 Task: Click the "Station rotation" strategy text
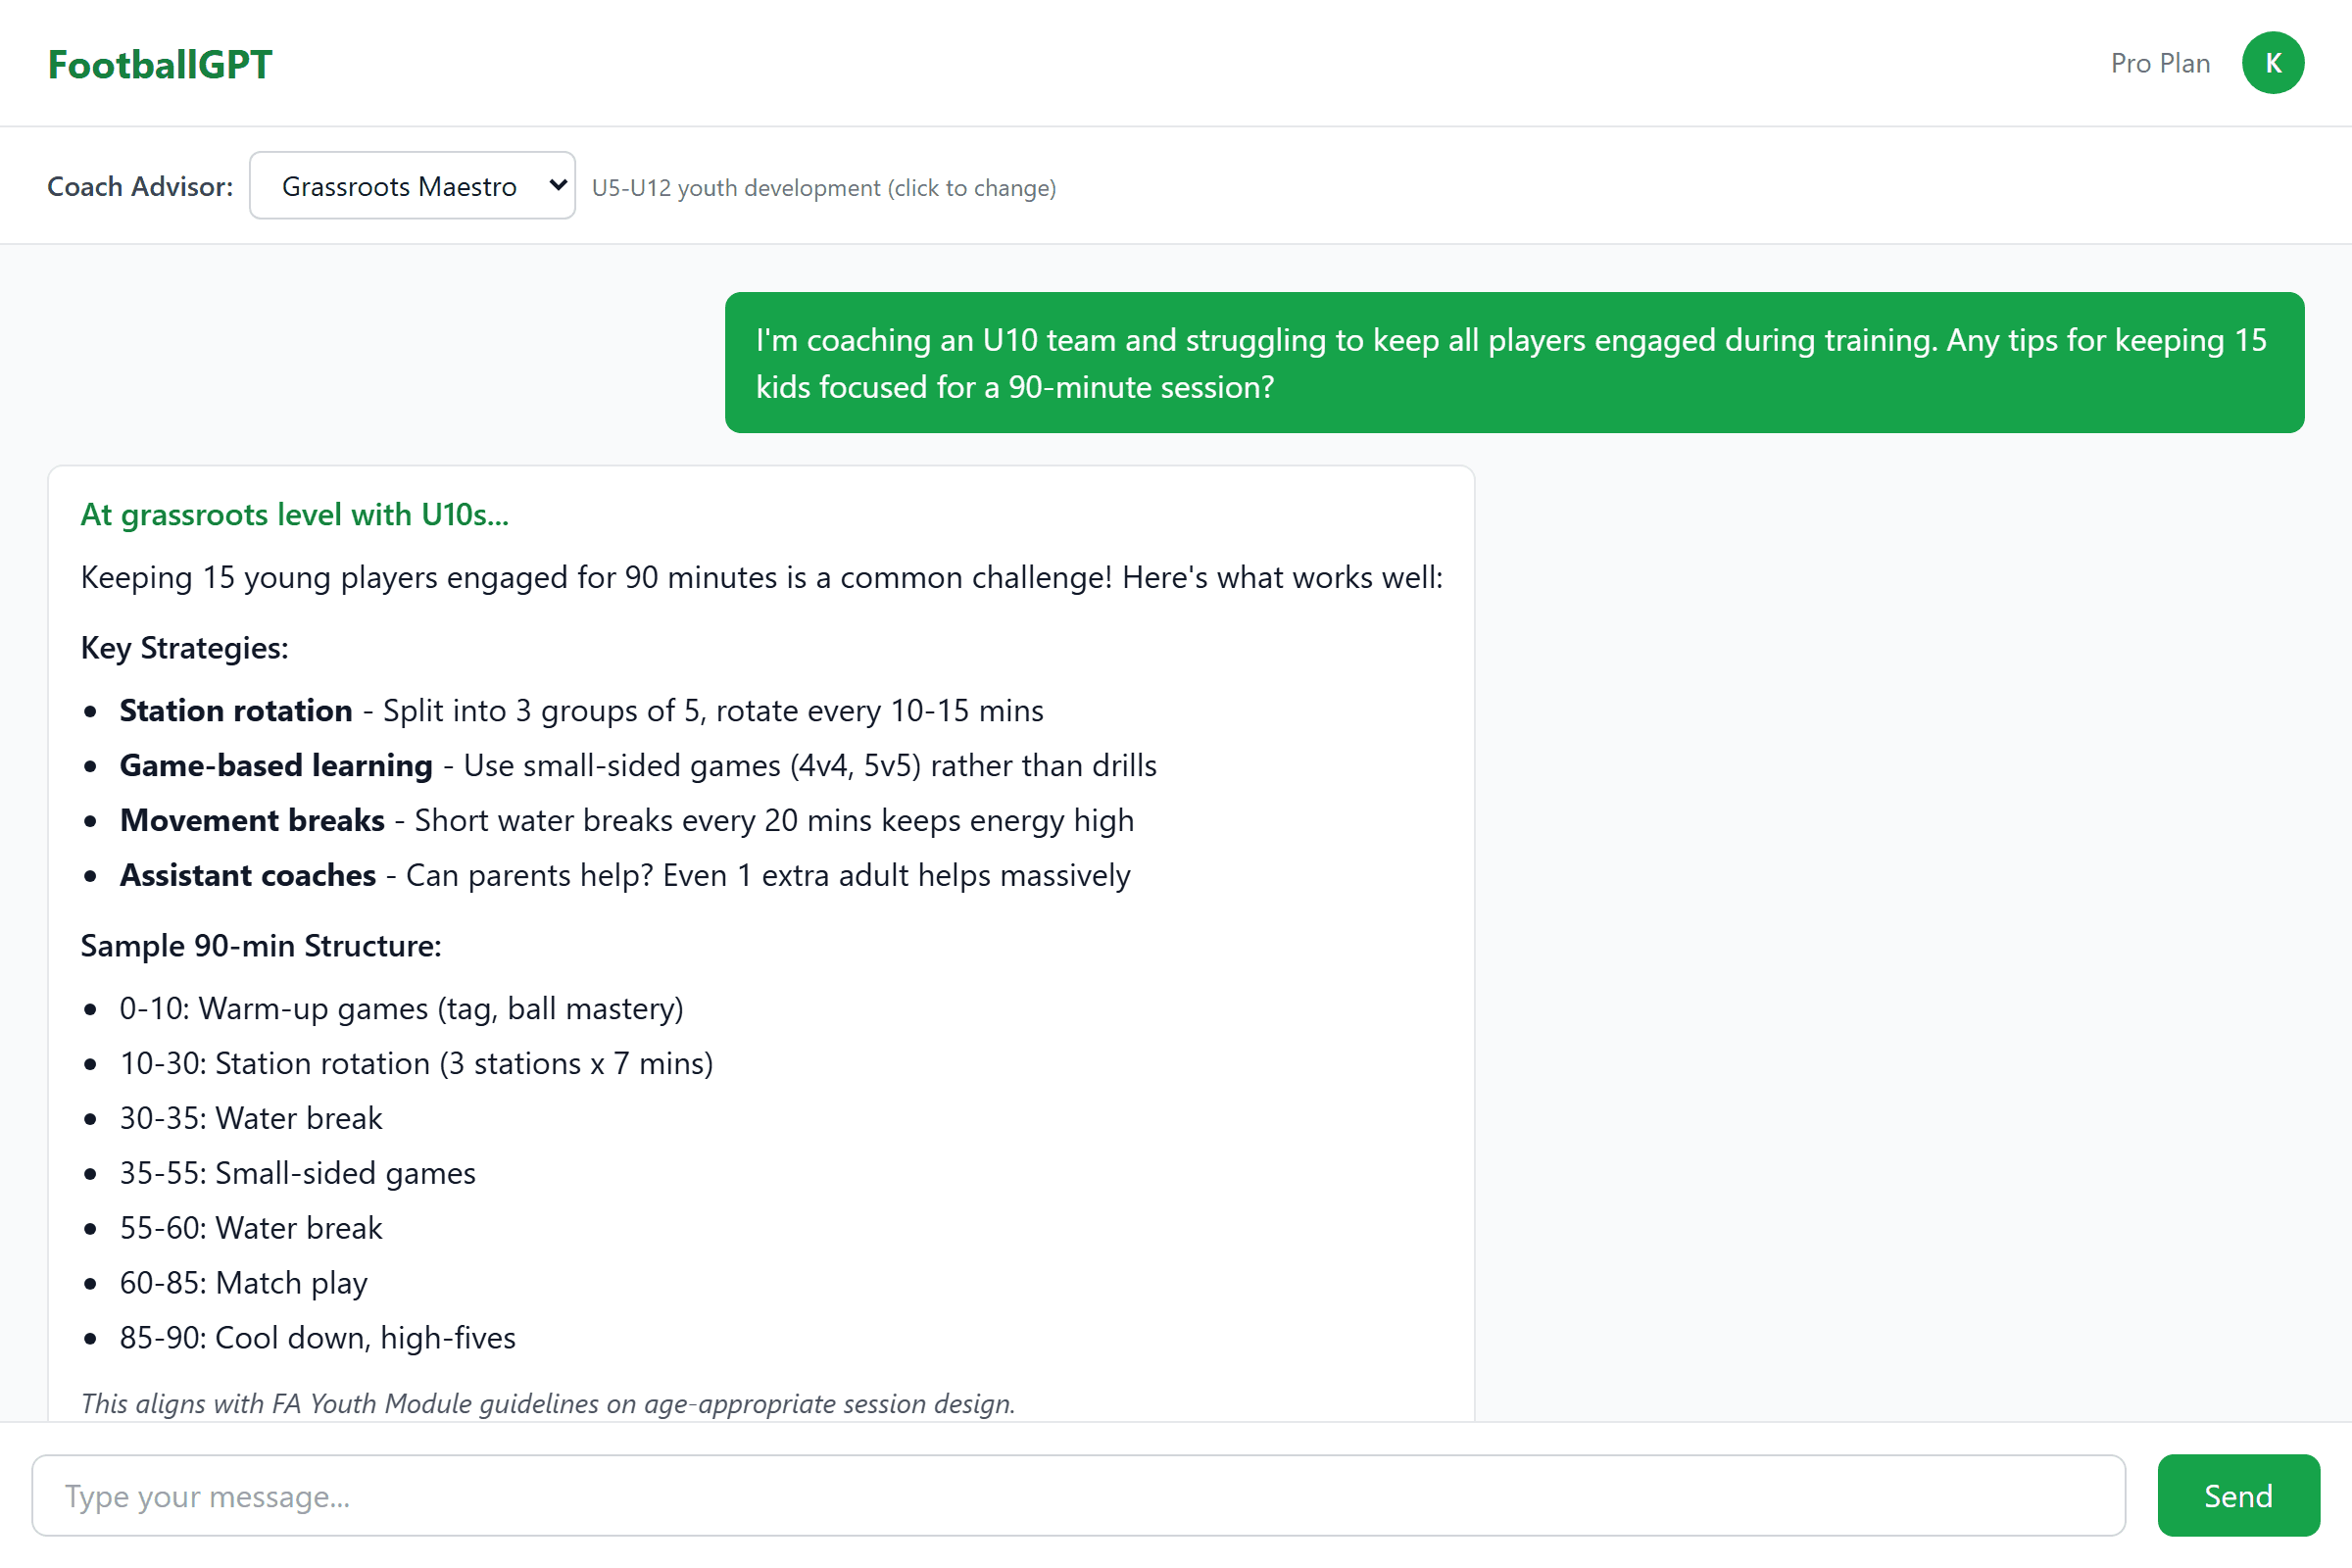[x=236, y=710]
